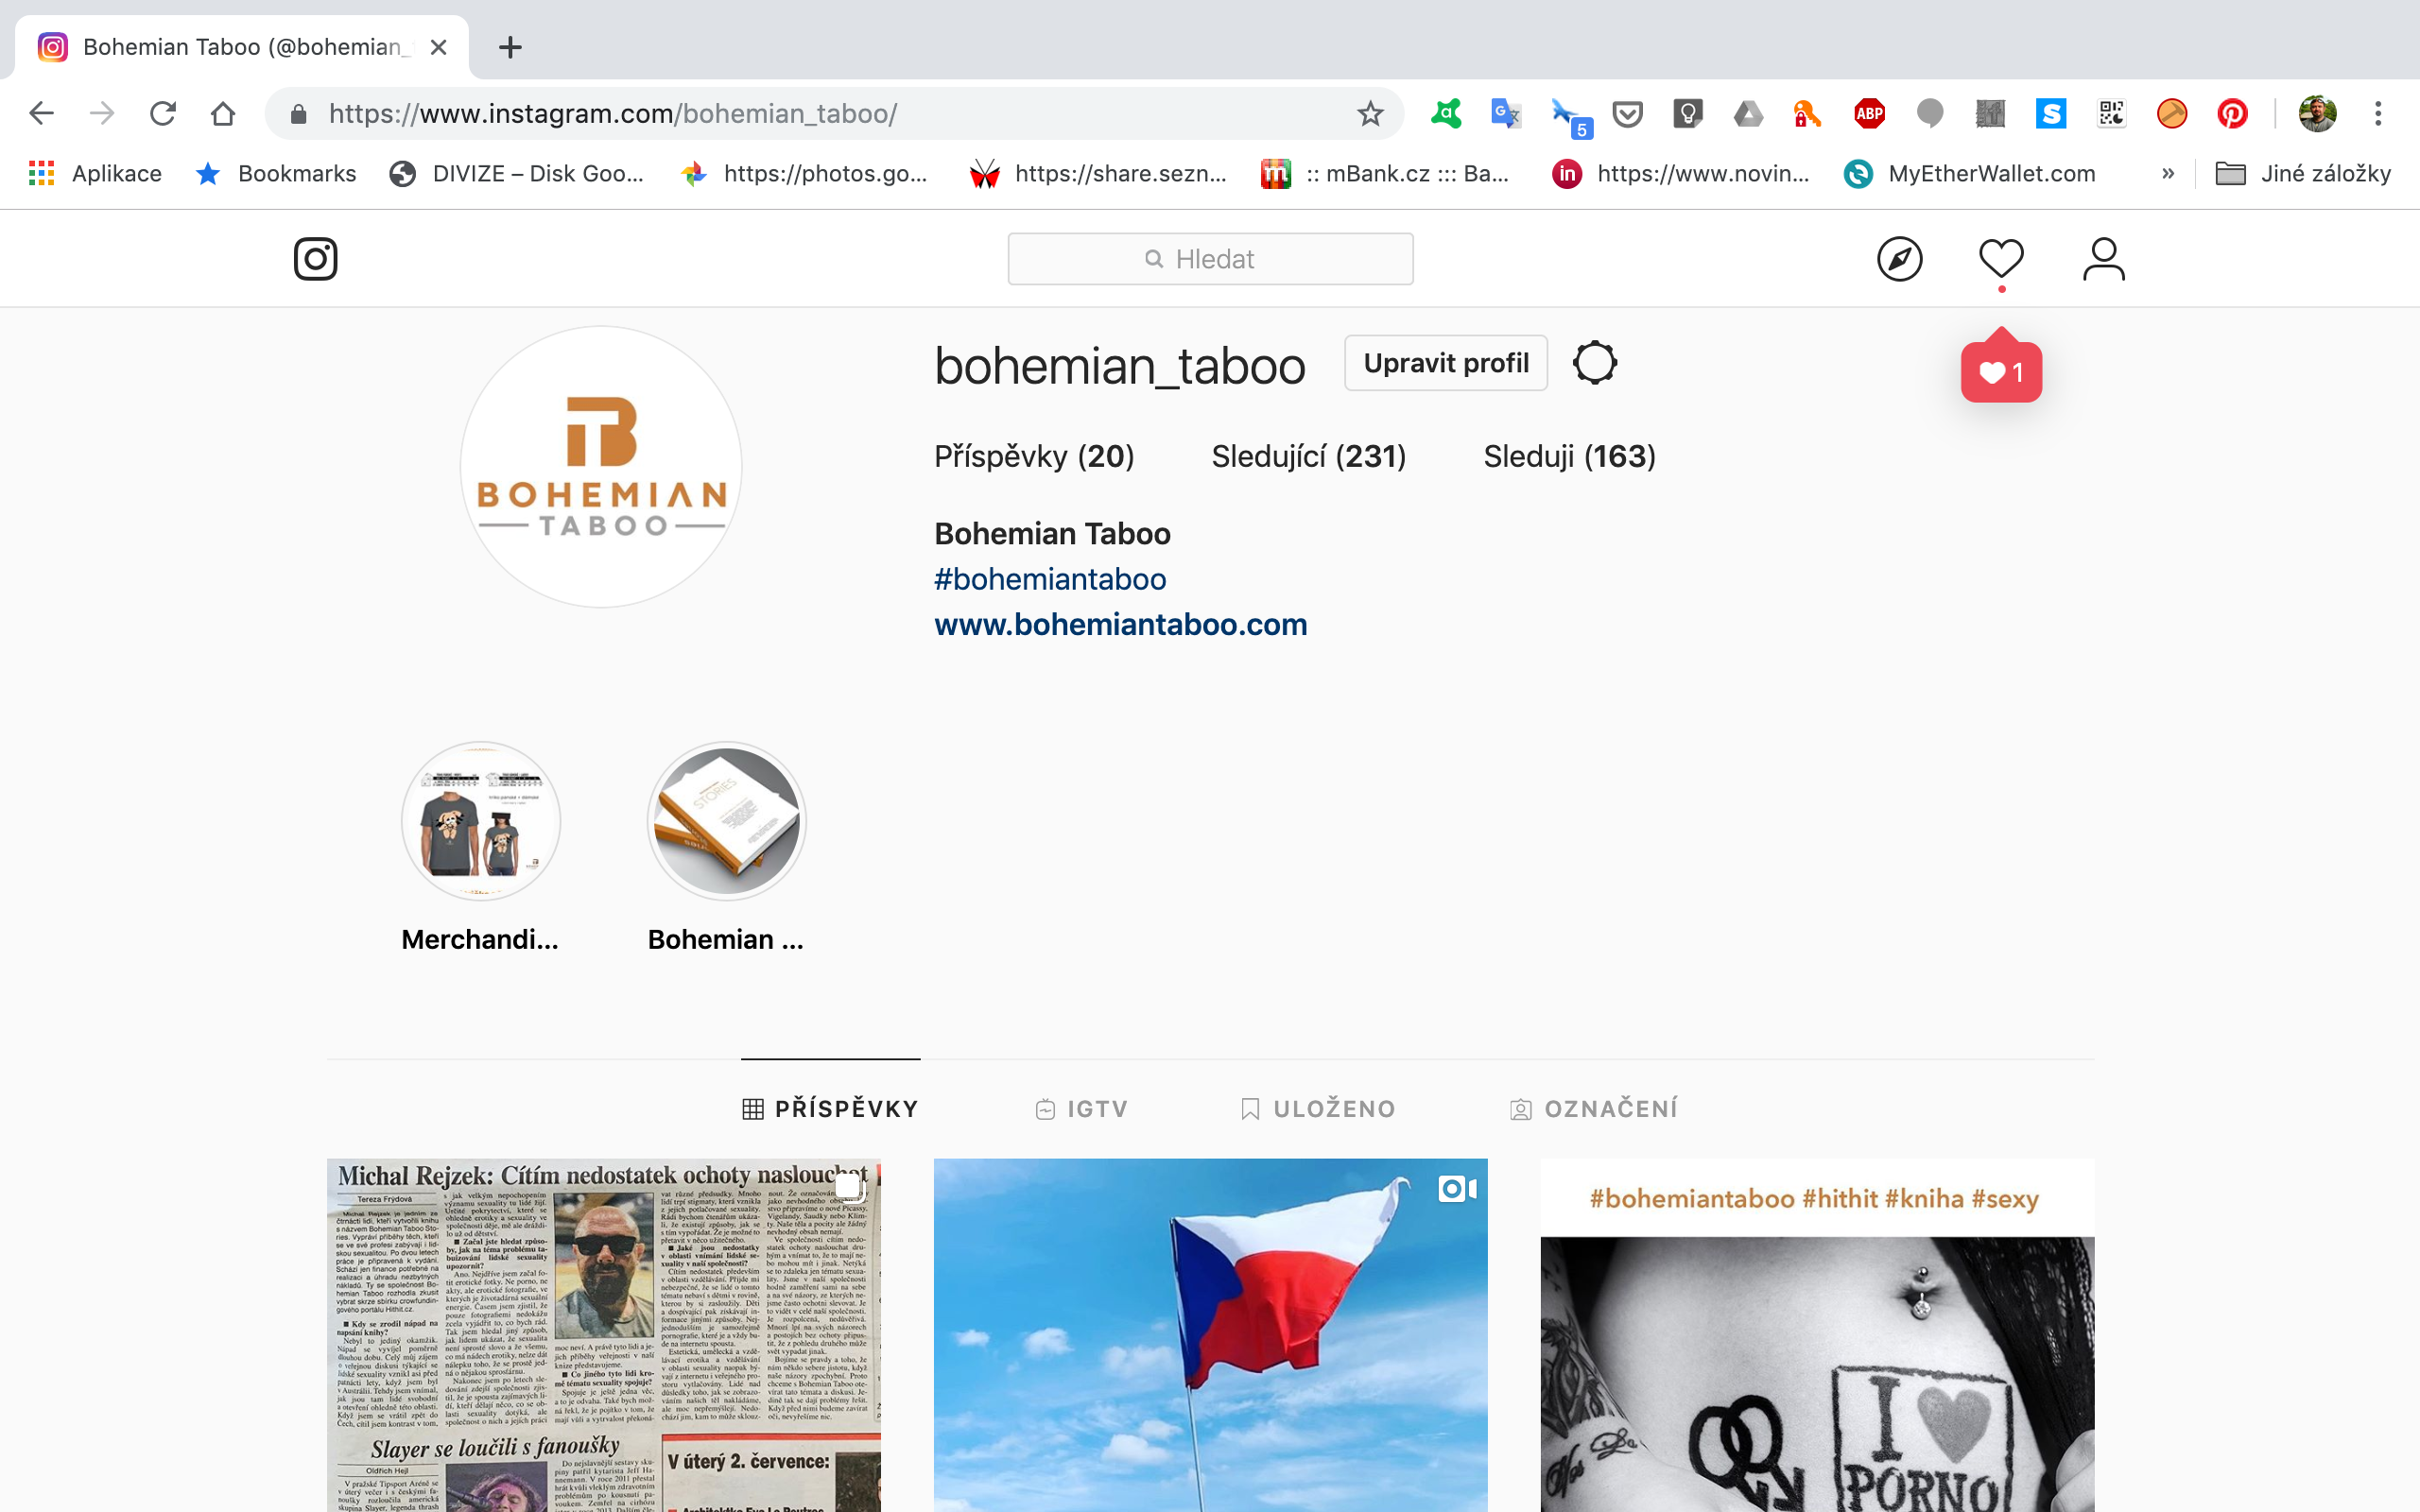
Task: Switch to the IGTV tab
Action: coord(1081,1108)
